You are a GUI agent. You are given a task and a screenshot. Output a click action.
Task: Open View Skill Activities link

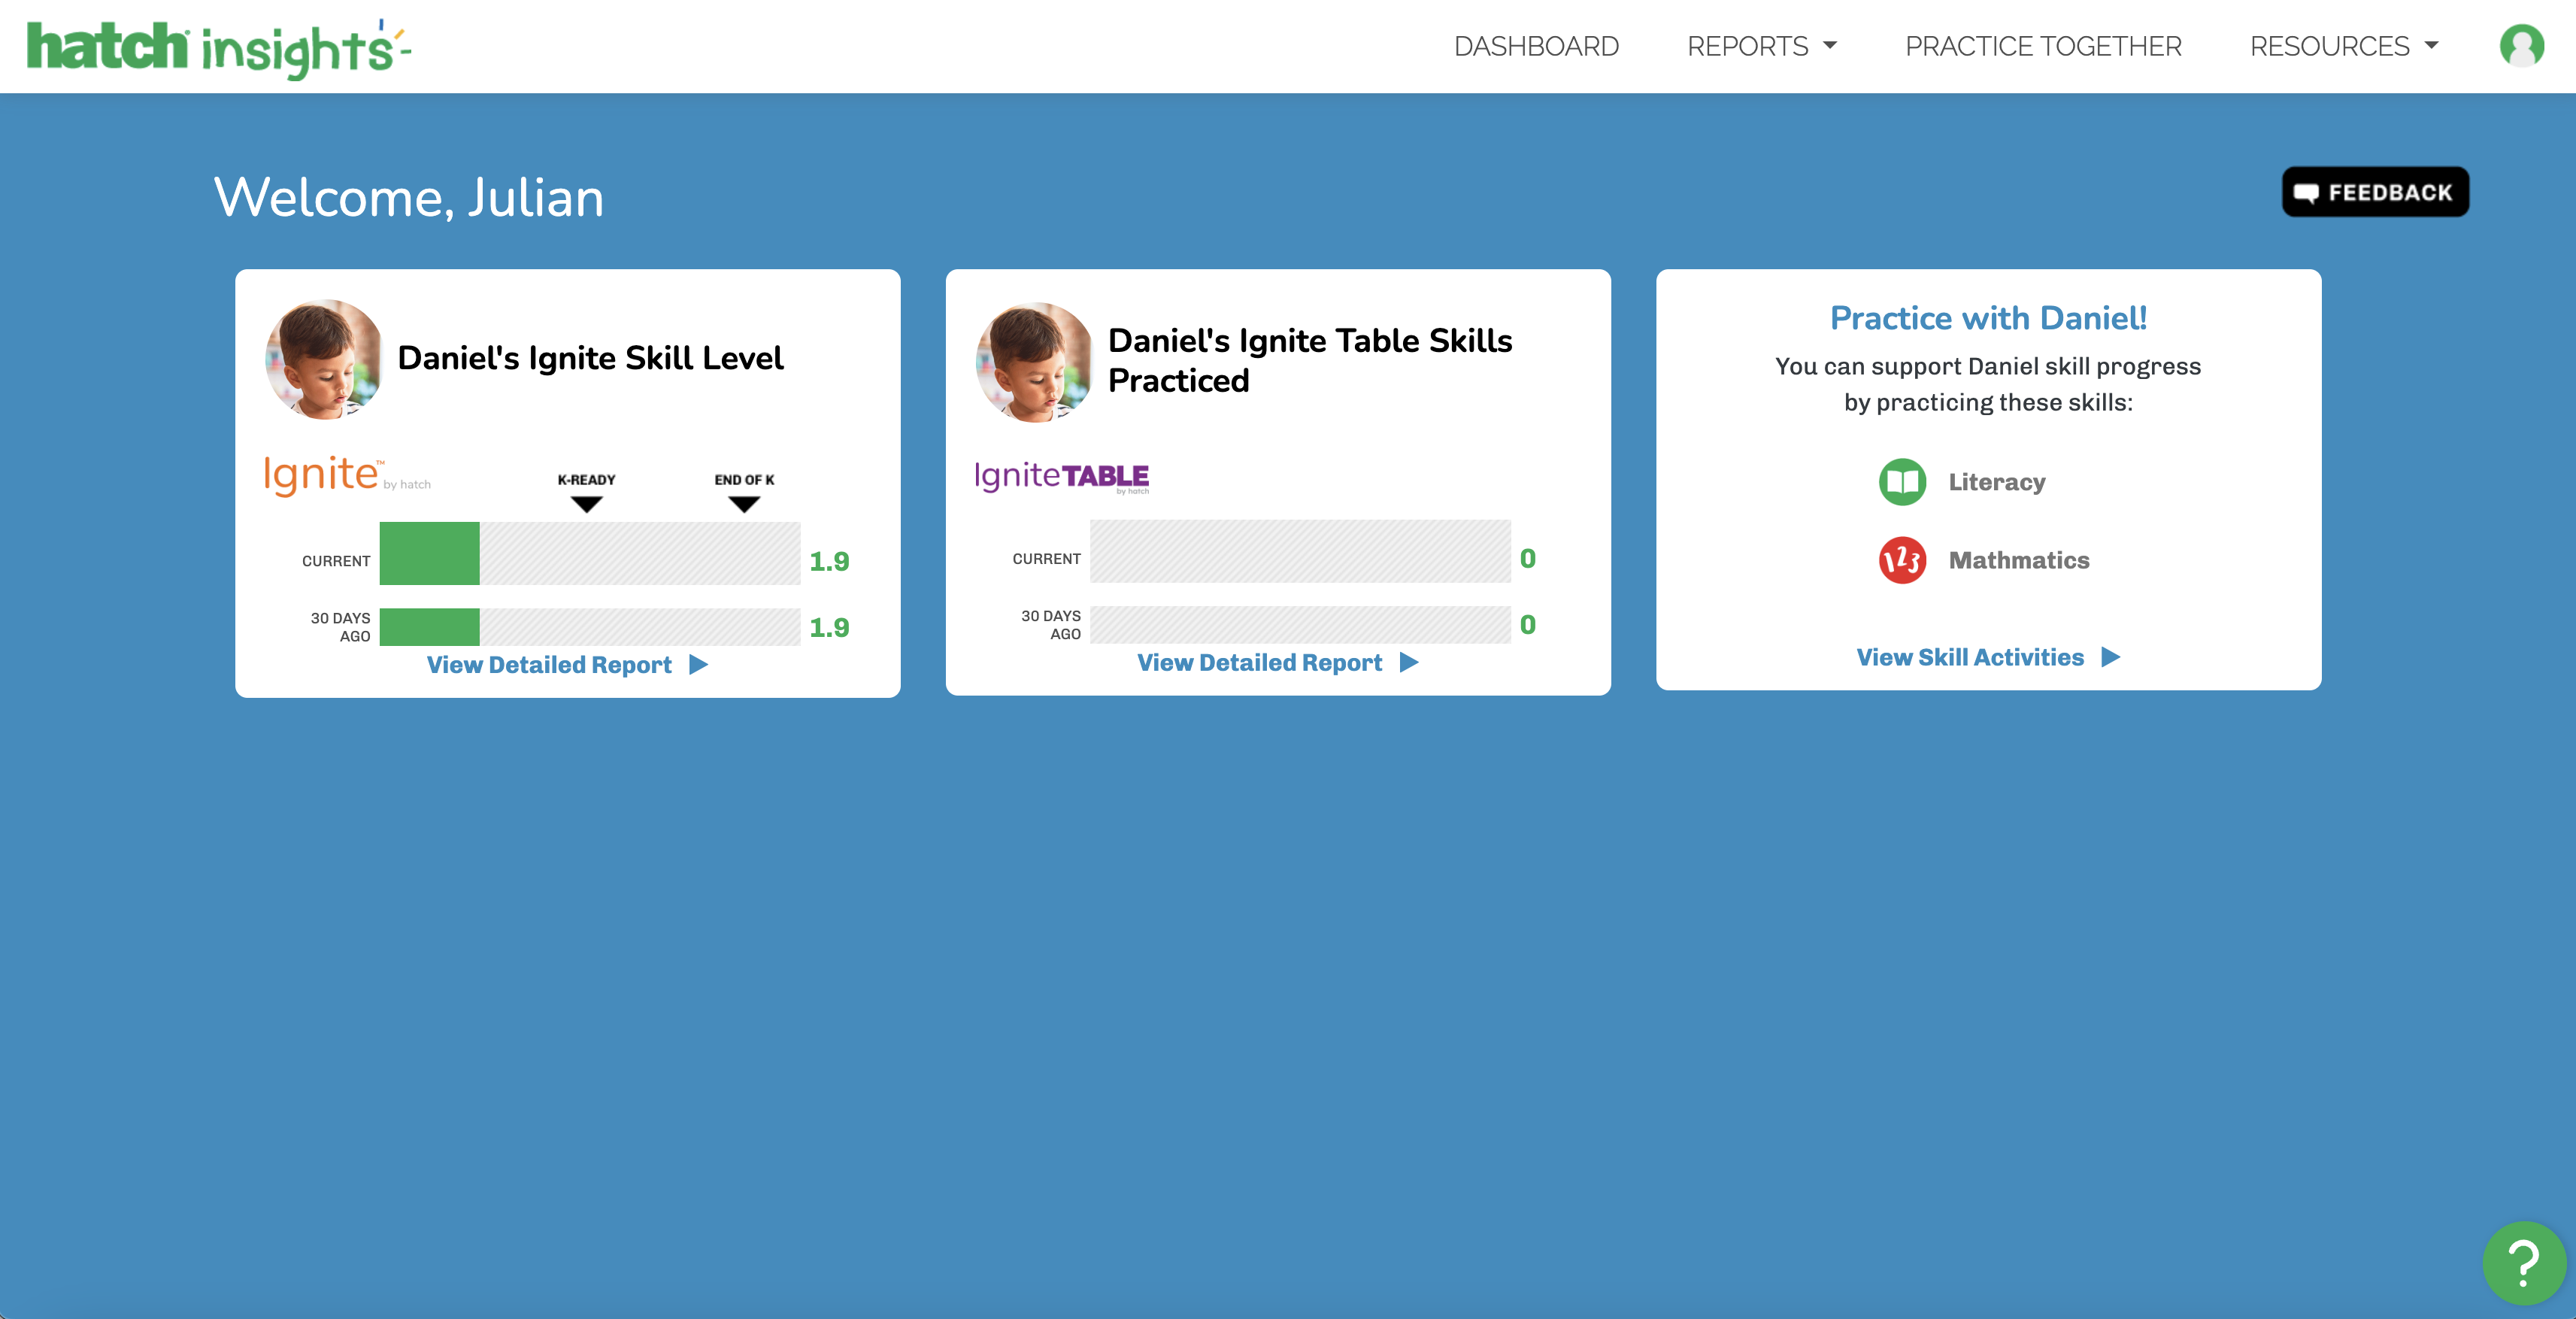click(x=1988, y=657)
